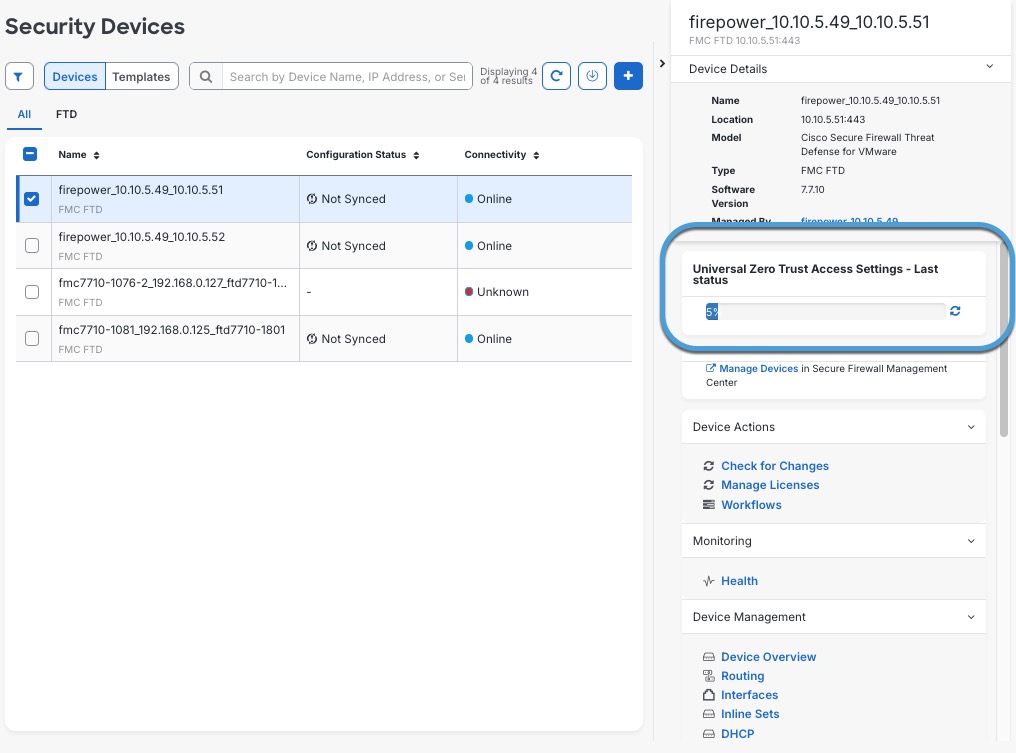
Task: Toggle the select-all checkbox in header
Action: pos(30,155)
